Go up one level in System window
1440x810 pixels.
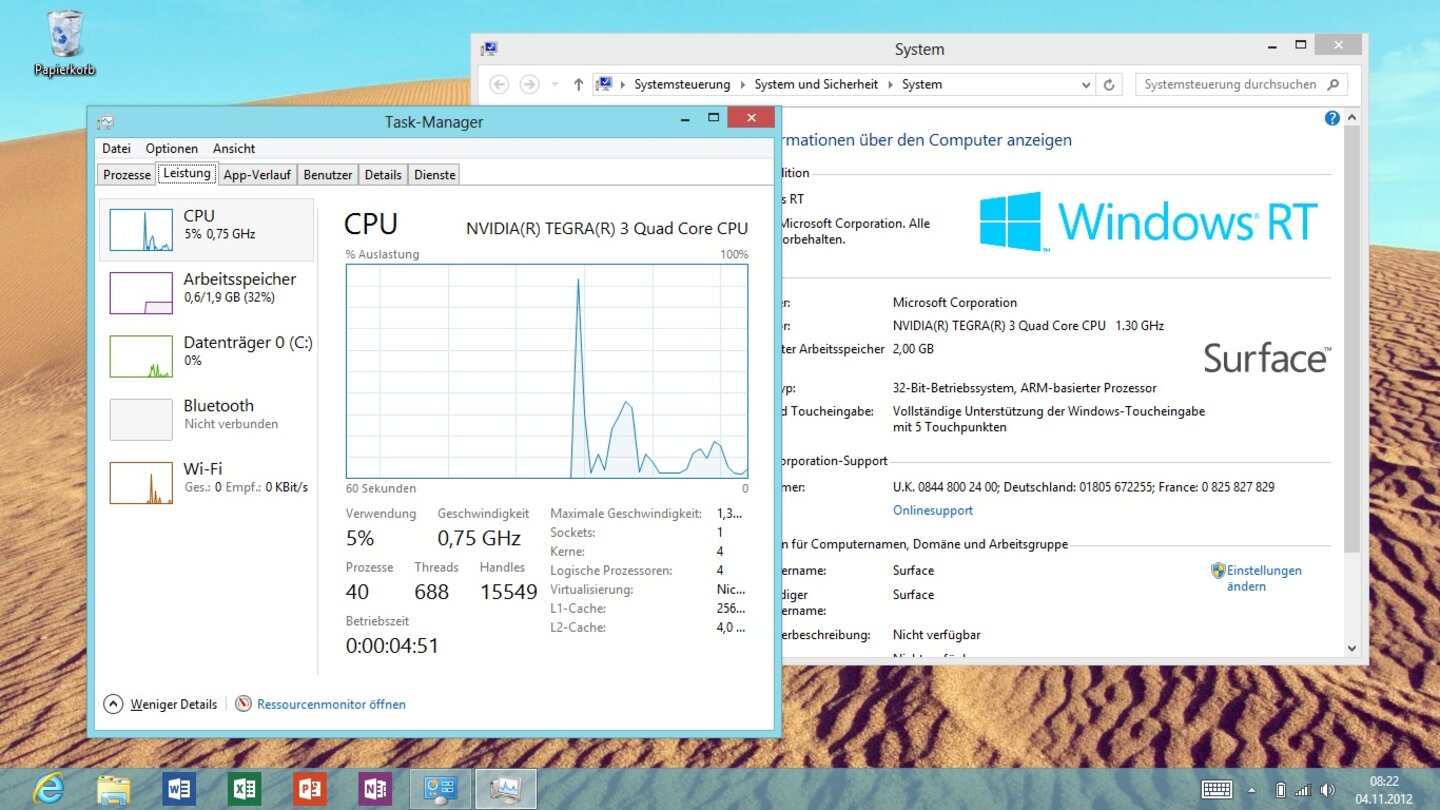tap(578, 85)
